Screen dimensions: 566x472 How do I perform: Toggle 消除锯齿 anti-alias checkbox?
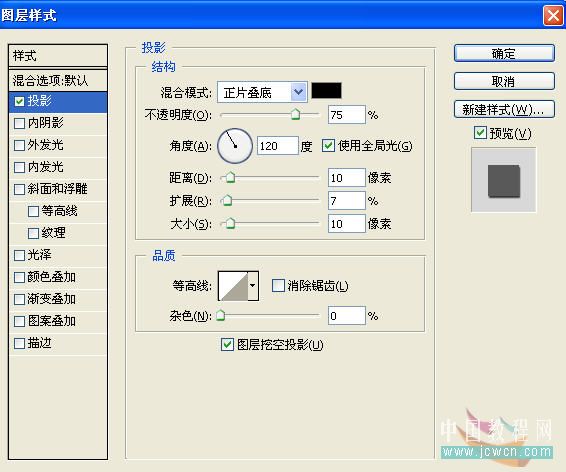tap(278, 285)
